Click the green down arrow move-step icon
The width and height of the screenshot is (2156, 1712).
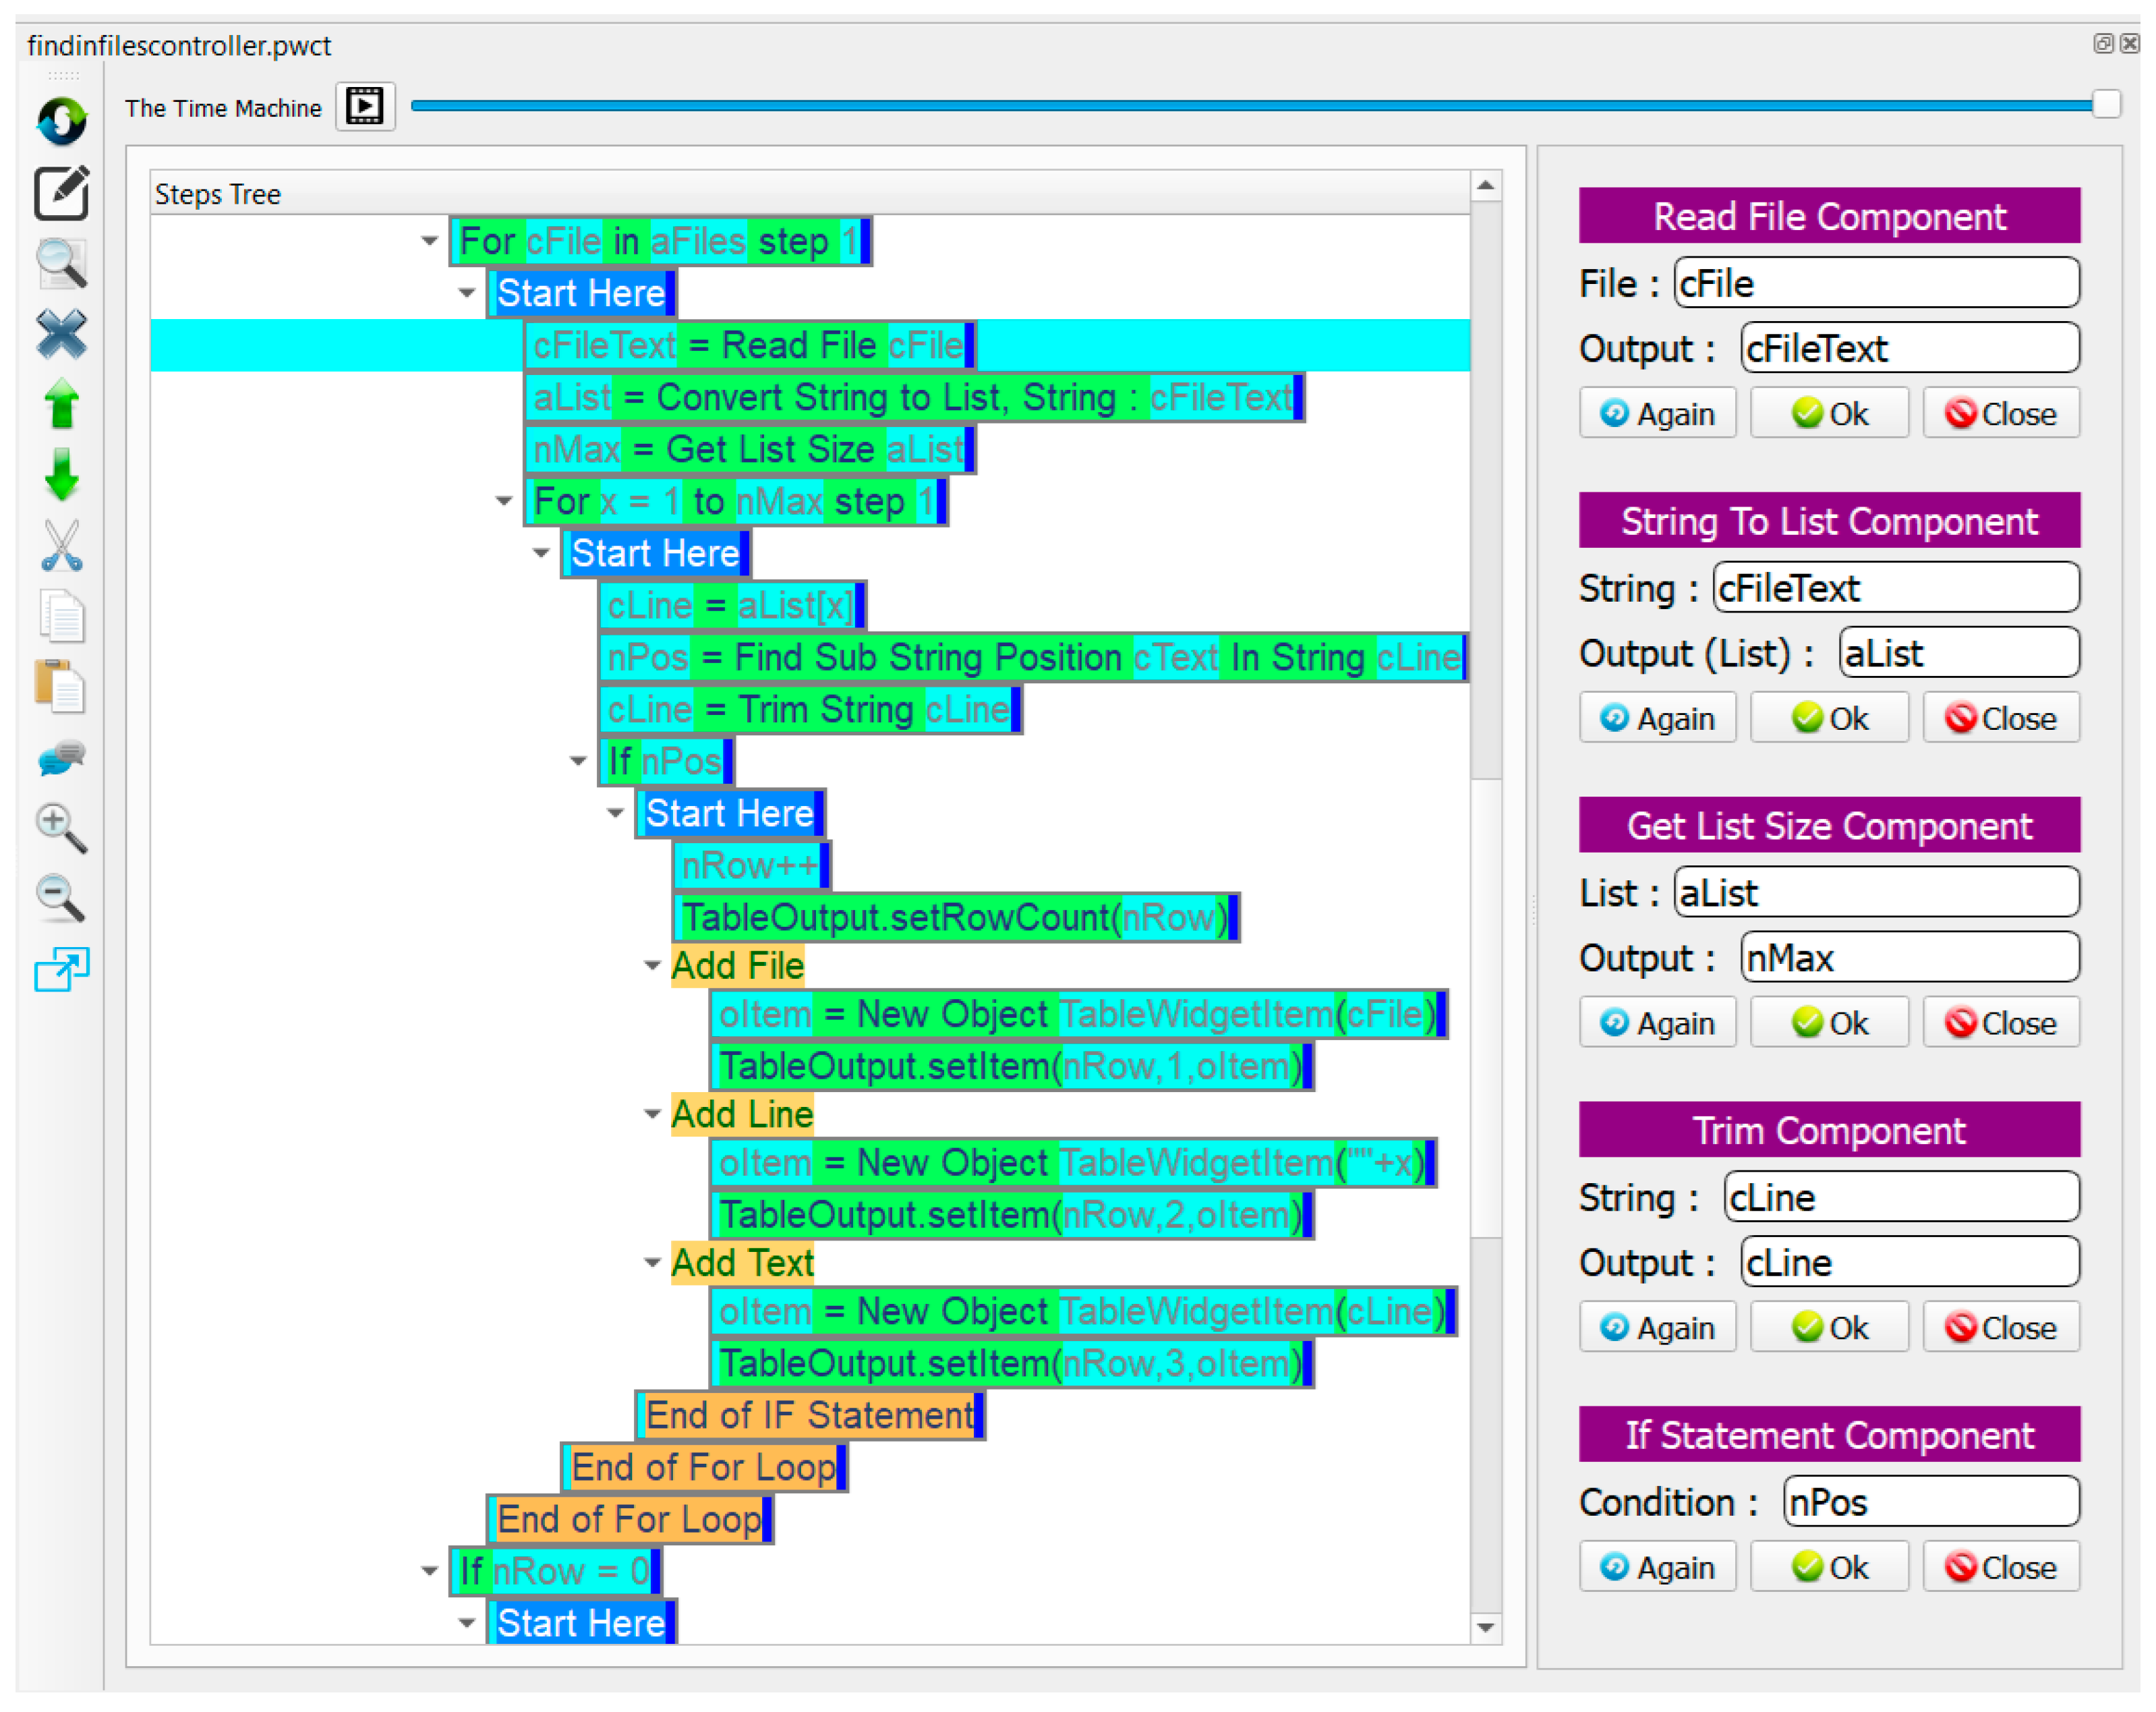tap(62, 474)
